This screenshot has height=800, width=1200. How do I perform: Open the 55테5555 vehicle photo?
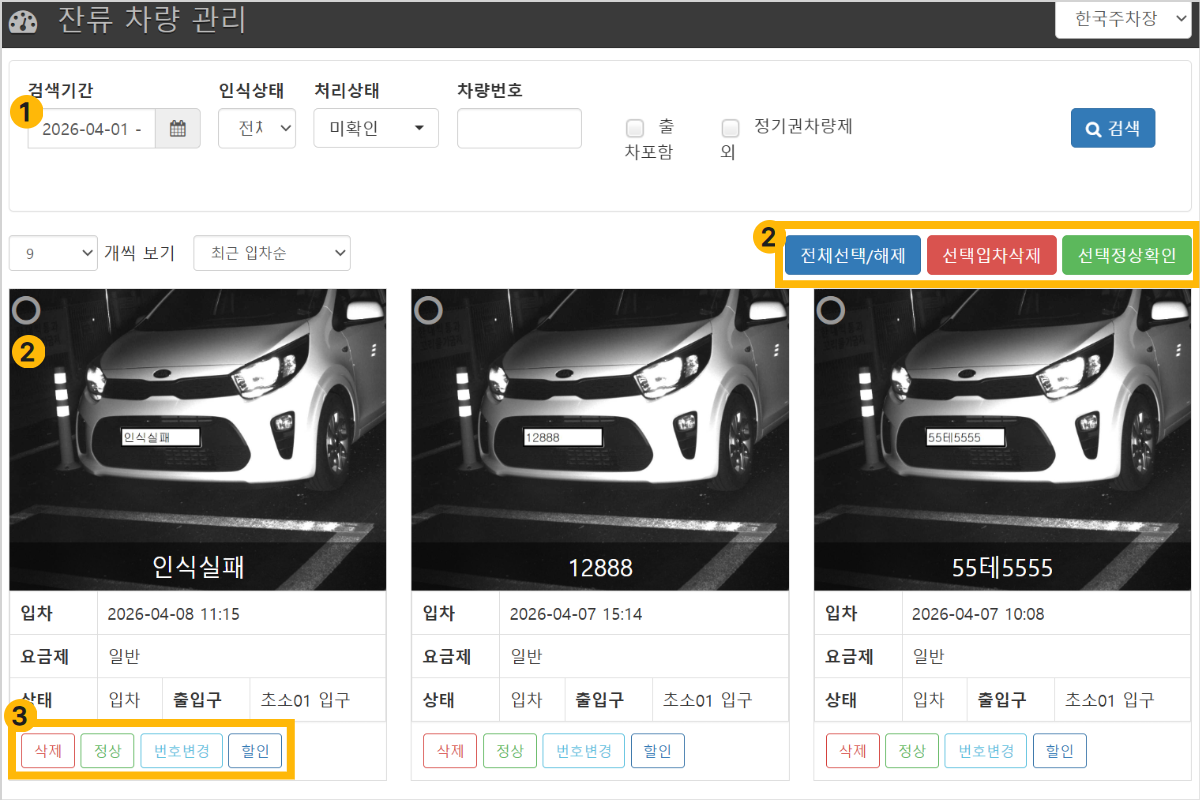coord(1002,440)
